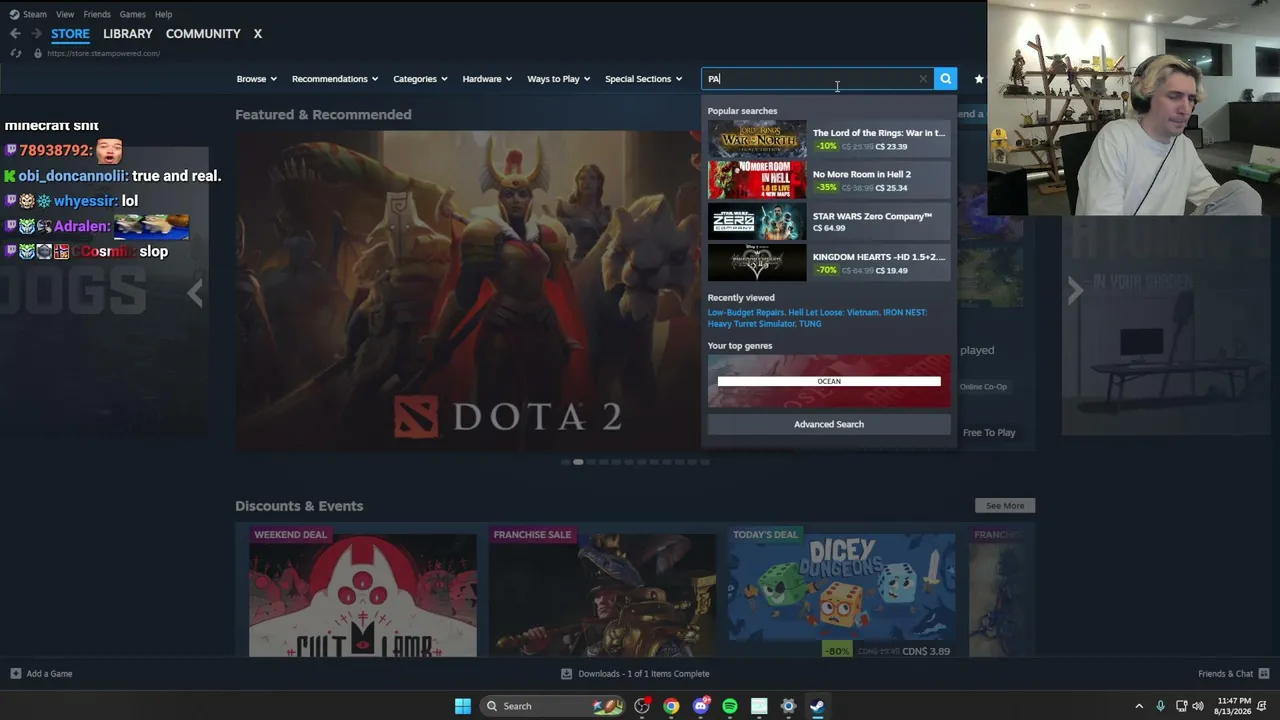Click the Steam icon in the taskbar
Screen dimensions: 1280x720
(817, 706)
